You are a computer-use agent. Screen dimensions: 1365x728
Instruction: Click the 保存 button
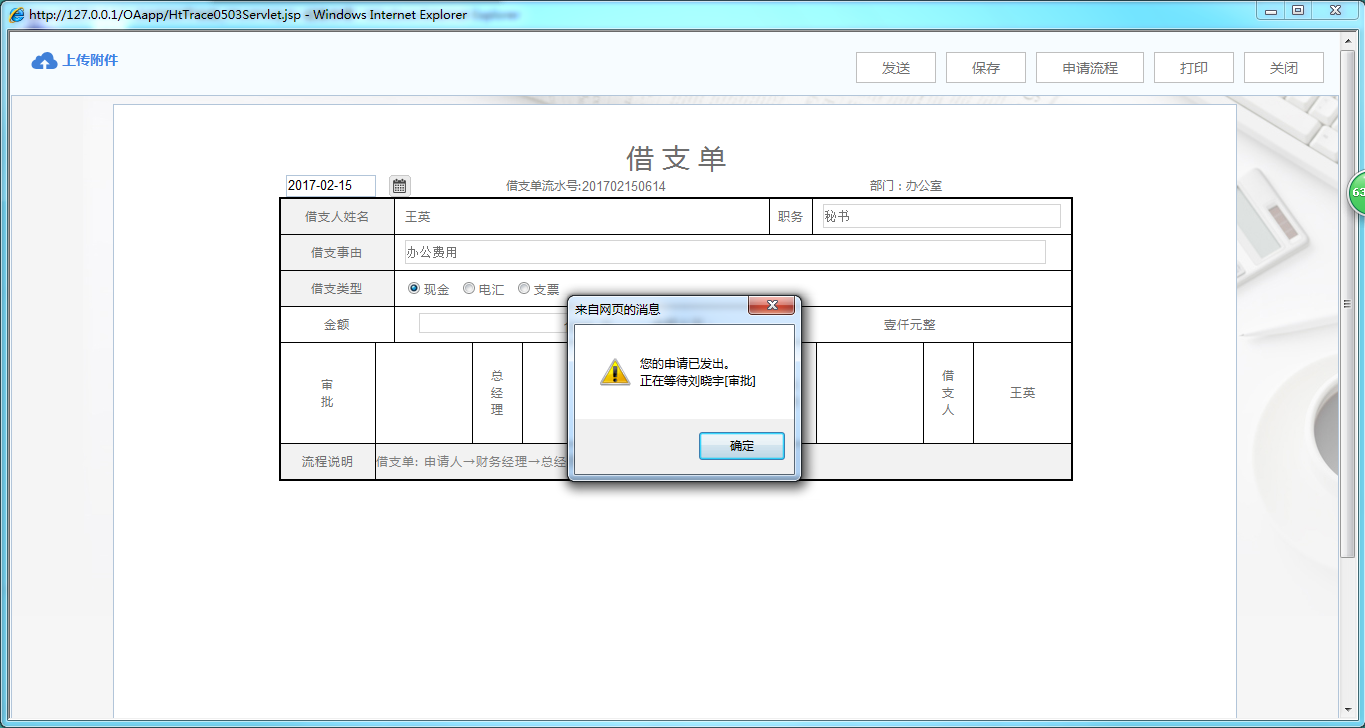pyautogui.click(x=984, y=67)
